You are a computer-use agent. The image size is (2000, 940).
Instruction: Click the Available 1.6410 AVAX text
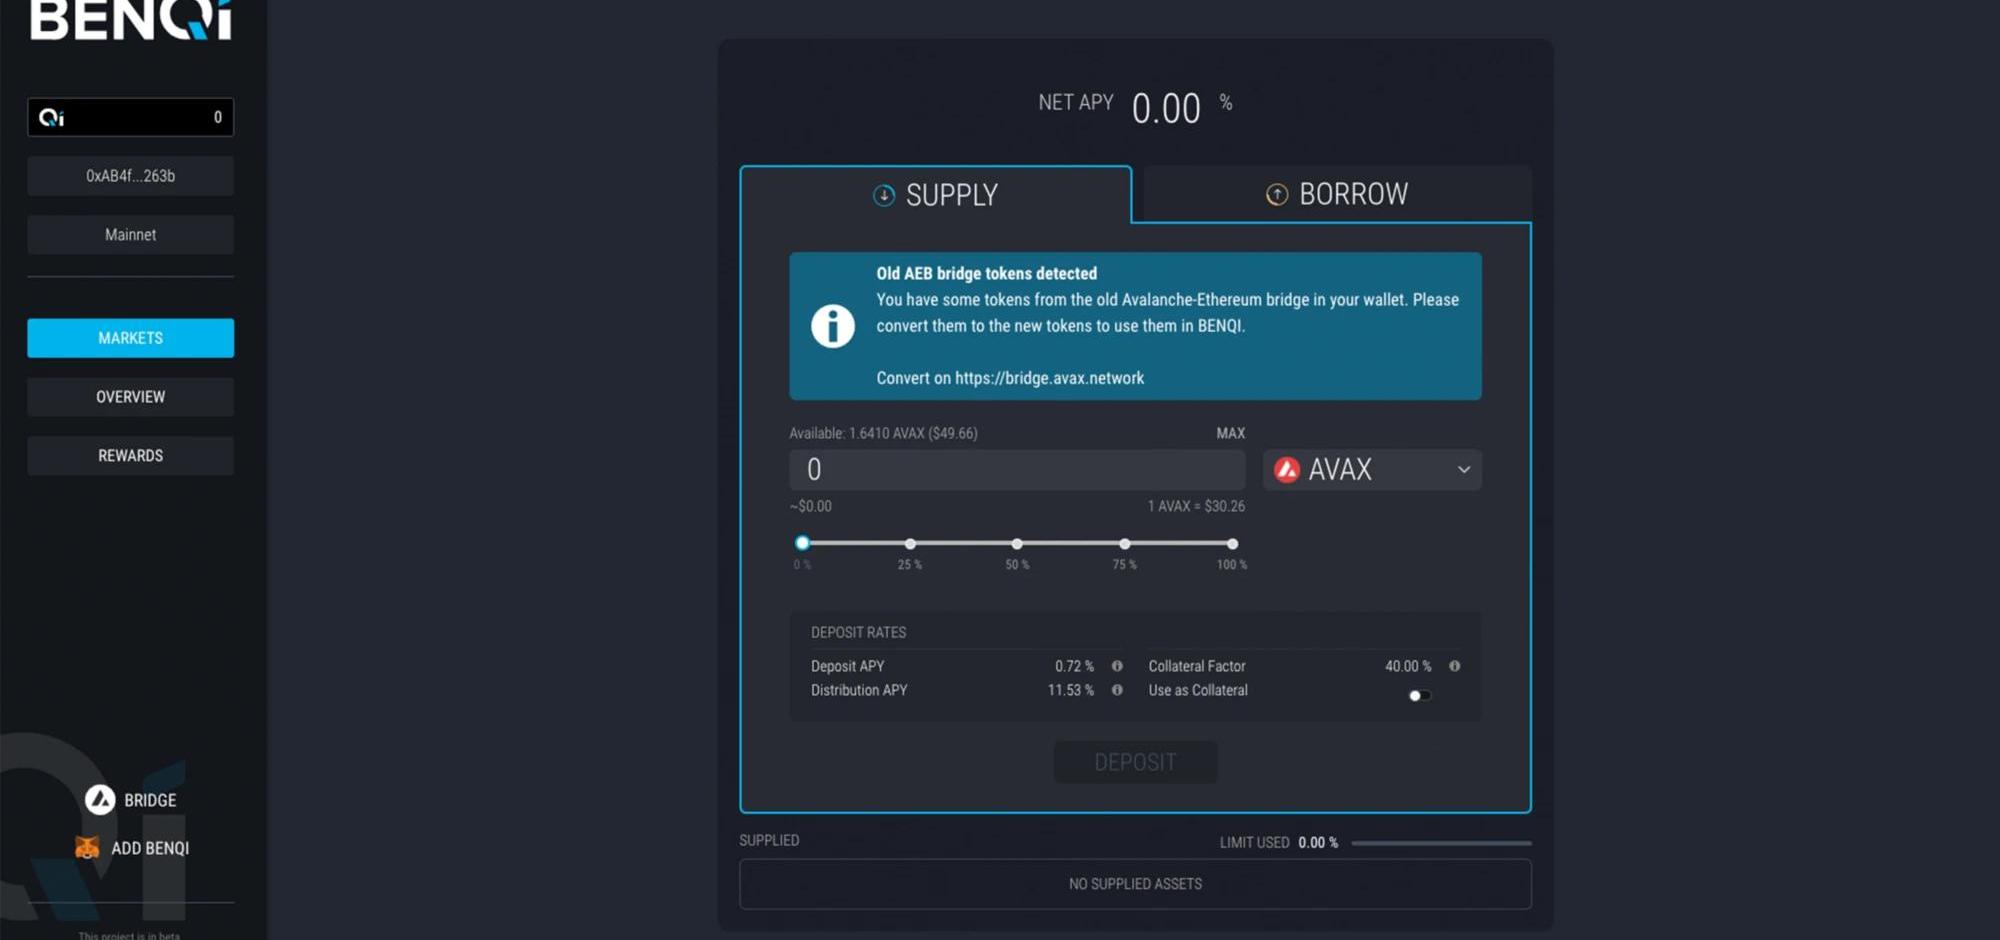tap(883, 433)
